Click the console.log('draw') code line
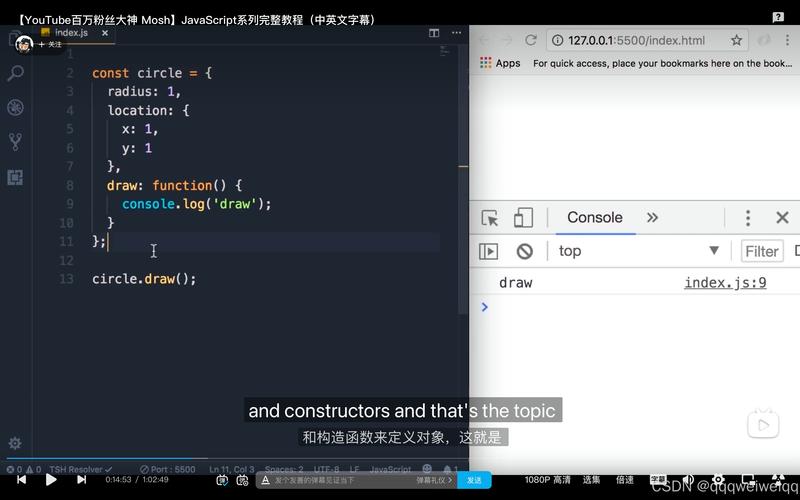 pos(196,204)
